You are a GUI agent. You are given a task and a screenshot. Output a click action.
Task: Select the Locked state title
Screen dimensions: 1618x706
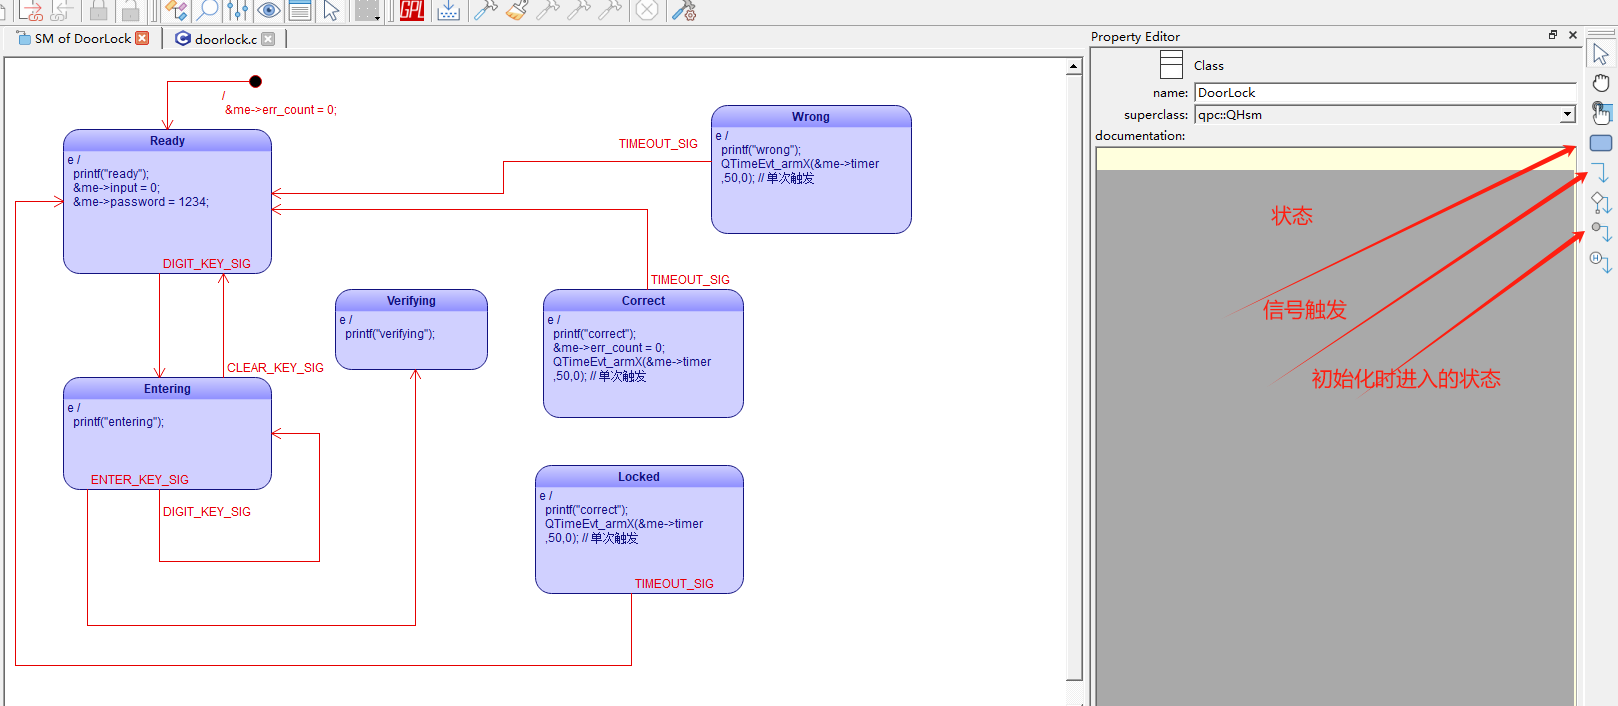coord(639,477)
